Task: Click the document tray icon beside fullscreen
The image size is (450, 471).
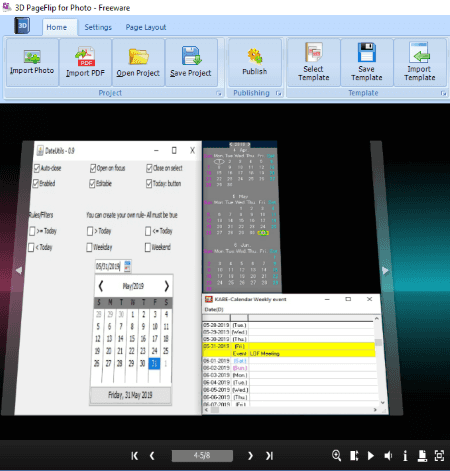Action: point(422,456)
